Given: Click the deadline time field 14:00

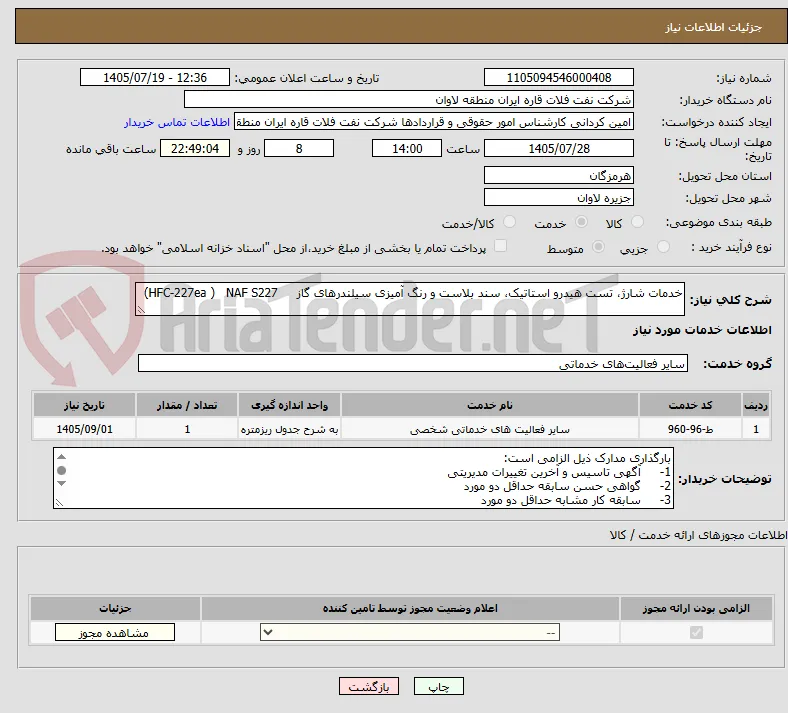Looking at the screenshot, I should point(407,149).
